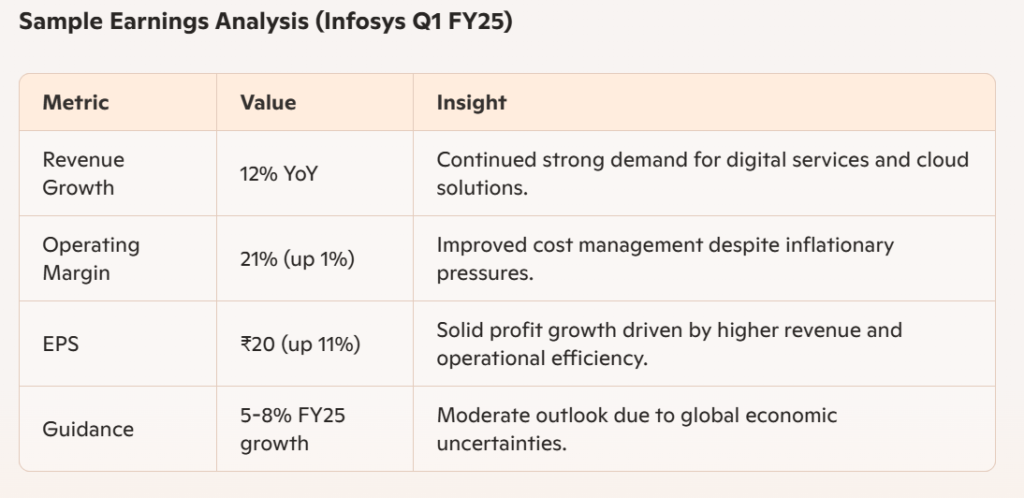Viewport: 1024px width, 498px height.
Task: Click the solid profit growth insight
Action: pyautogui.click(x=669, y=343)
